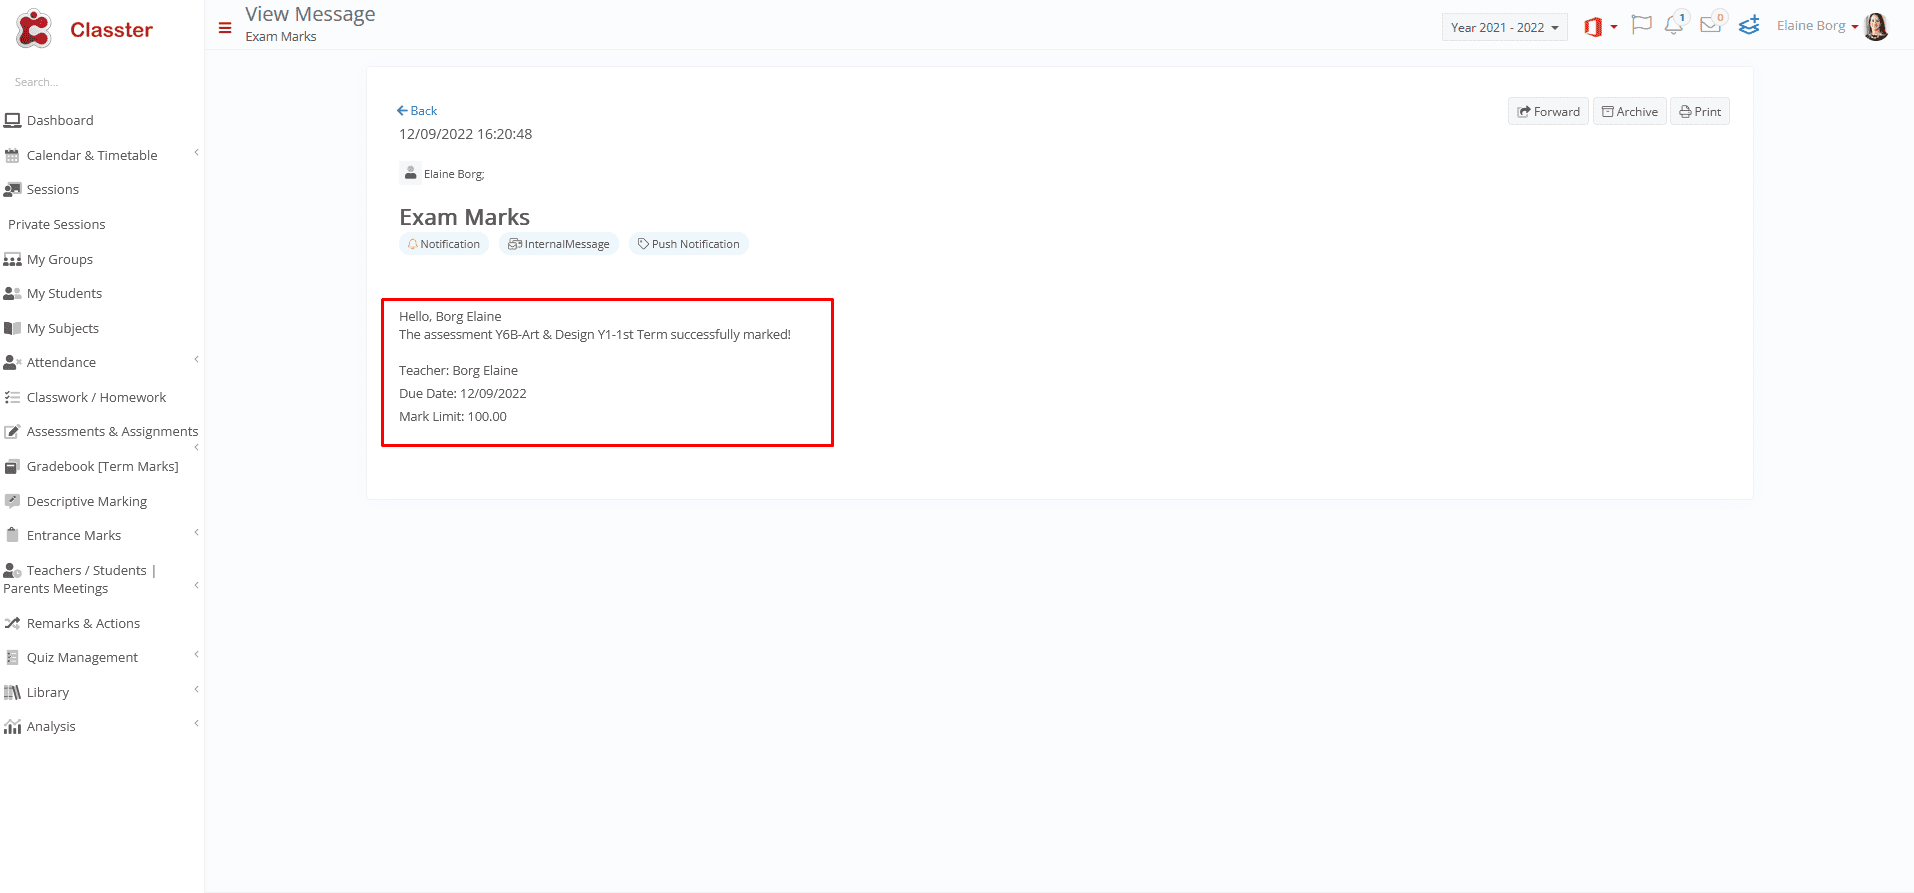Click the Classwork / Homework list icon
Image resolution: width=1914 pixels, height=893 pixels.
12,397
